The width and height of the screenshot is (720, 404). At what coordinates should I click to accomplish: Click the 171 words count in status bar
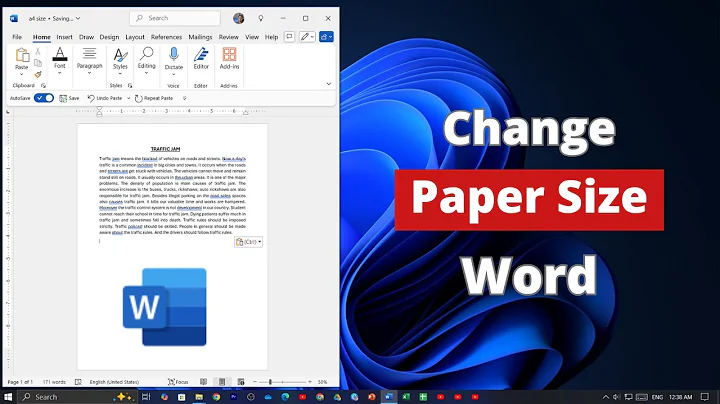coord(54,382)
